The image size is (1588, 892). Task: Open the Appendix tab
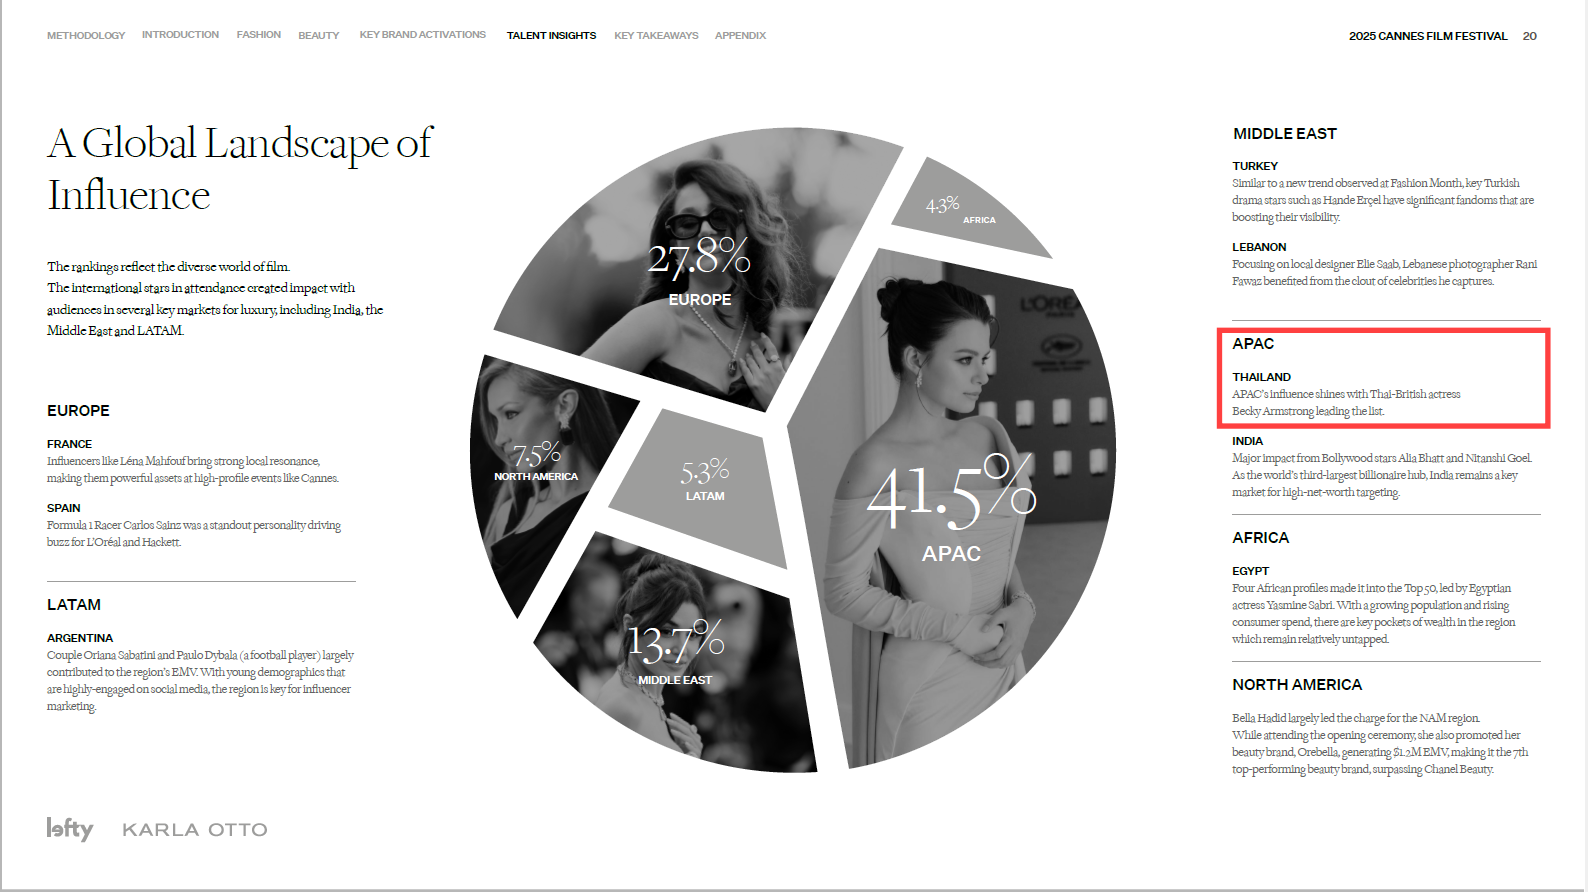coord(740,36)
